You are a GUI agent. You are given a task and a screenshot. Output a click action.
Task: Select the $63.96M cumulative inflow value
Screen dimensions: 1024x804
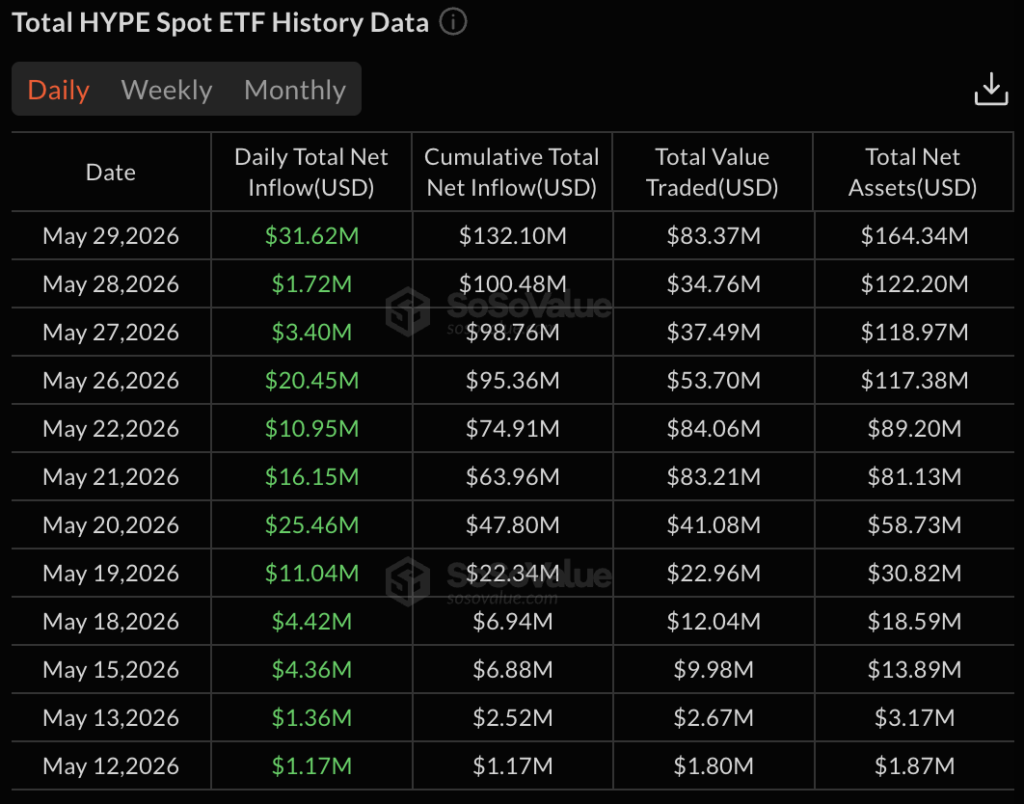[x=512, y=477]
